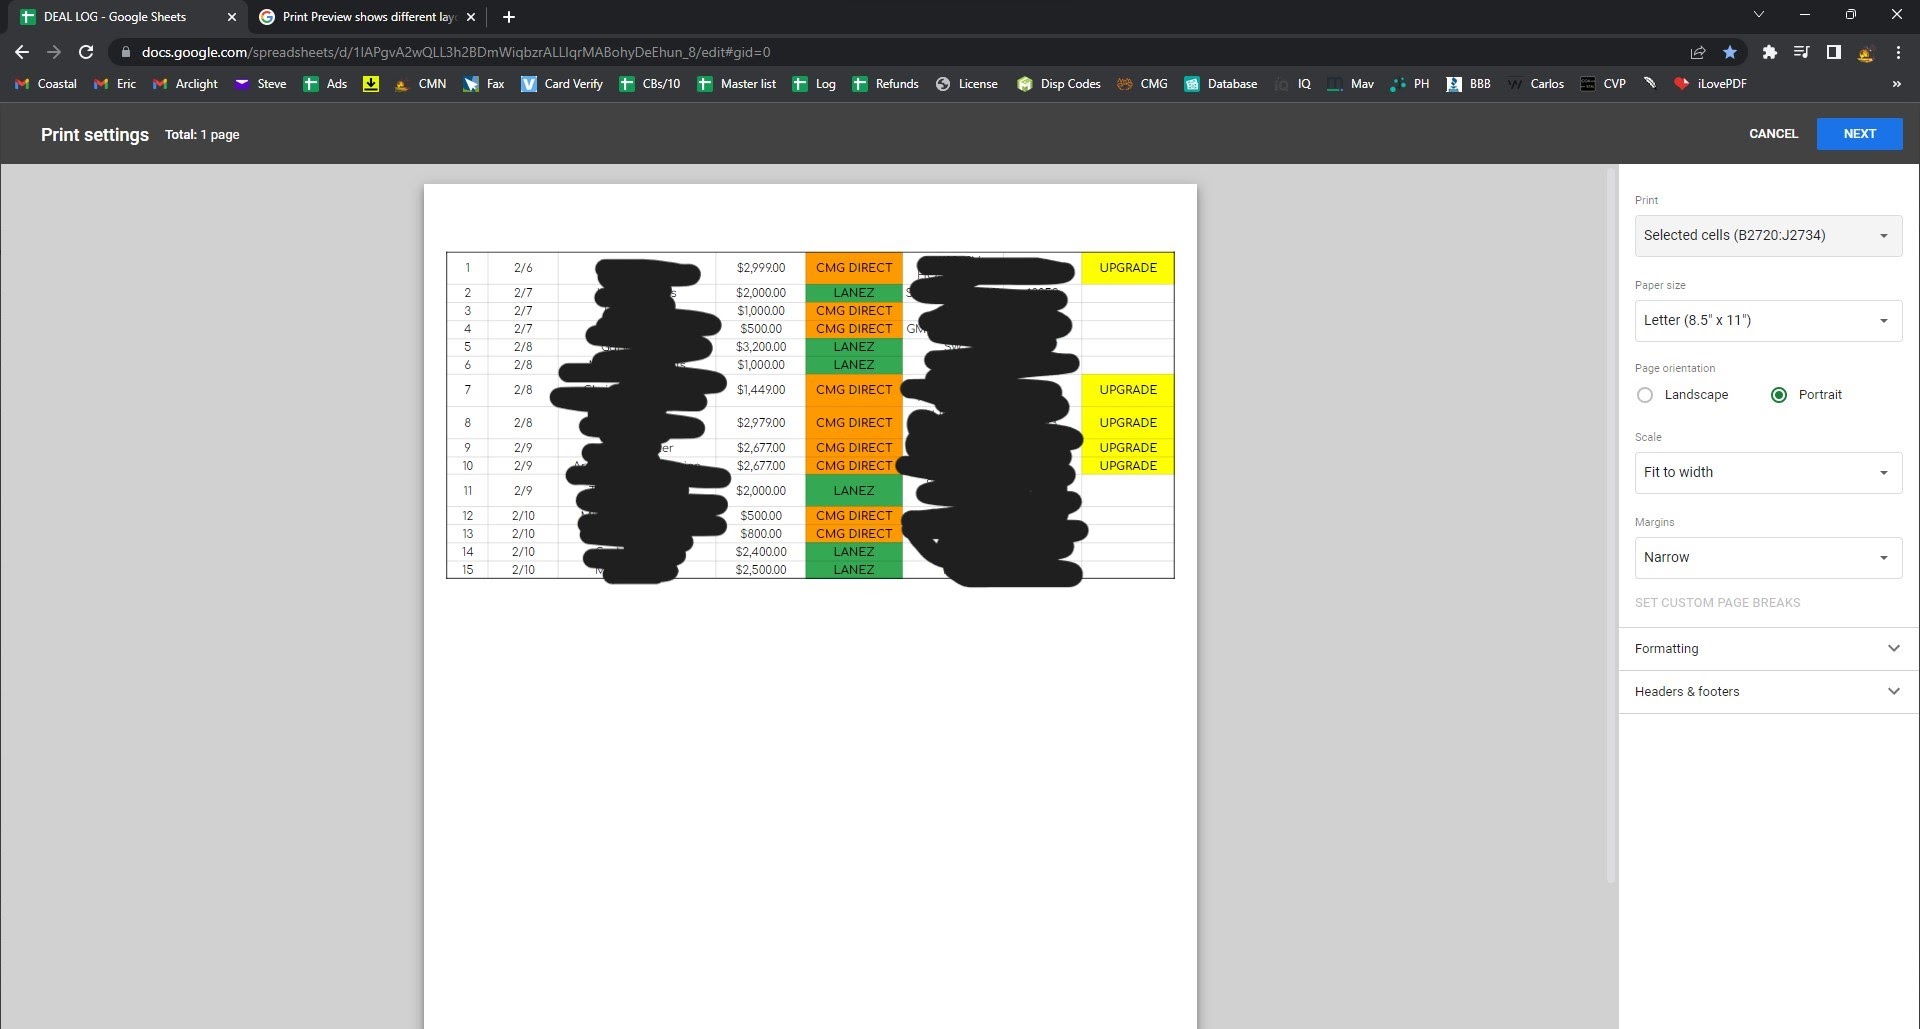Click the NEXT button
This screenshot has height=1029, width=1920.
click(x=1858, y=133)
